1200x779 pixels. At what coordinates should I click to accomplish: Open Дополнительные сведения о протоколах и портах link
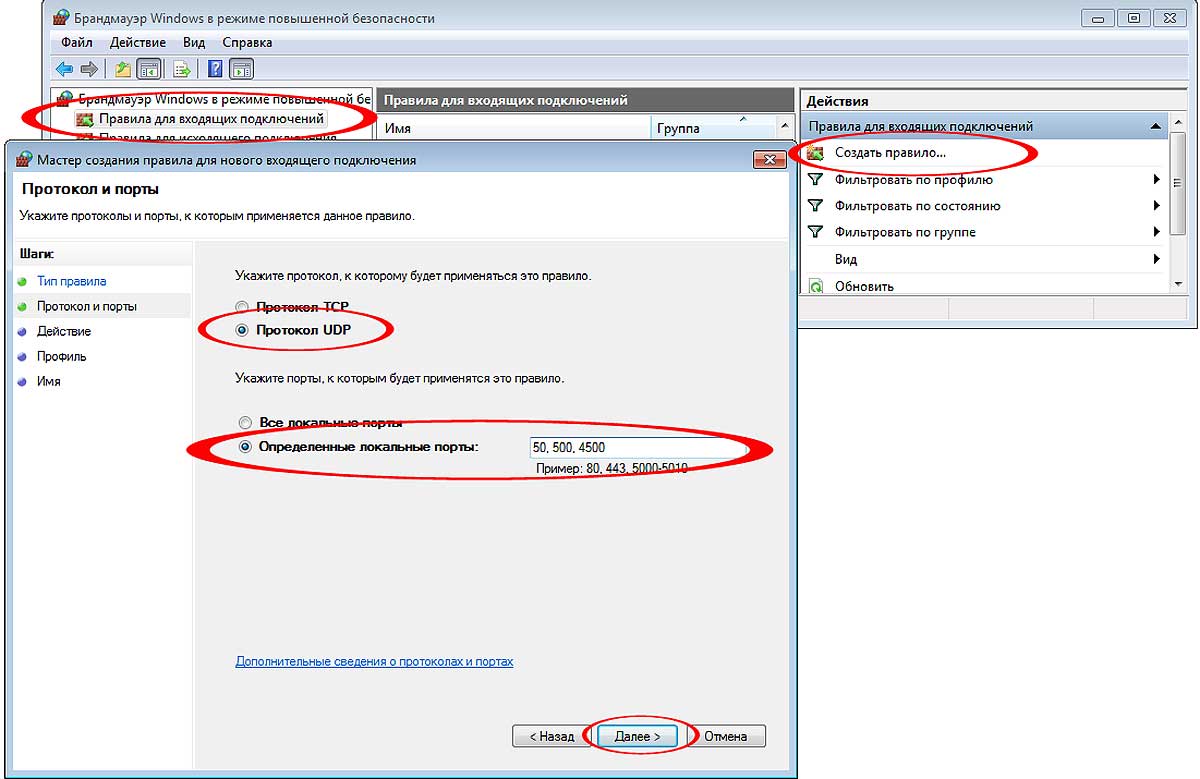coord(374,662)
